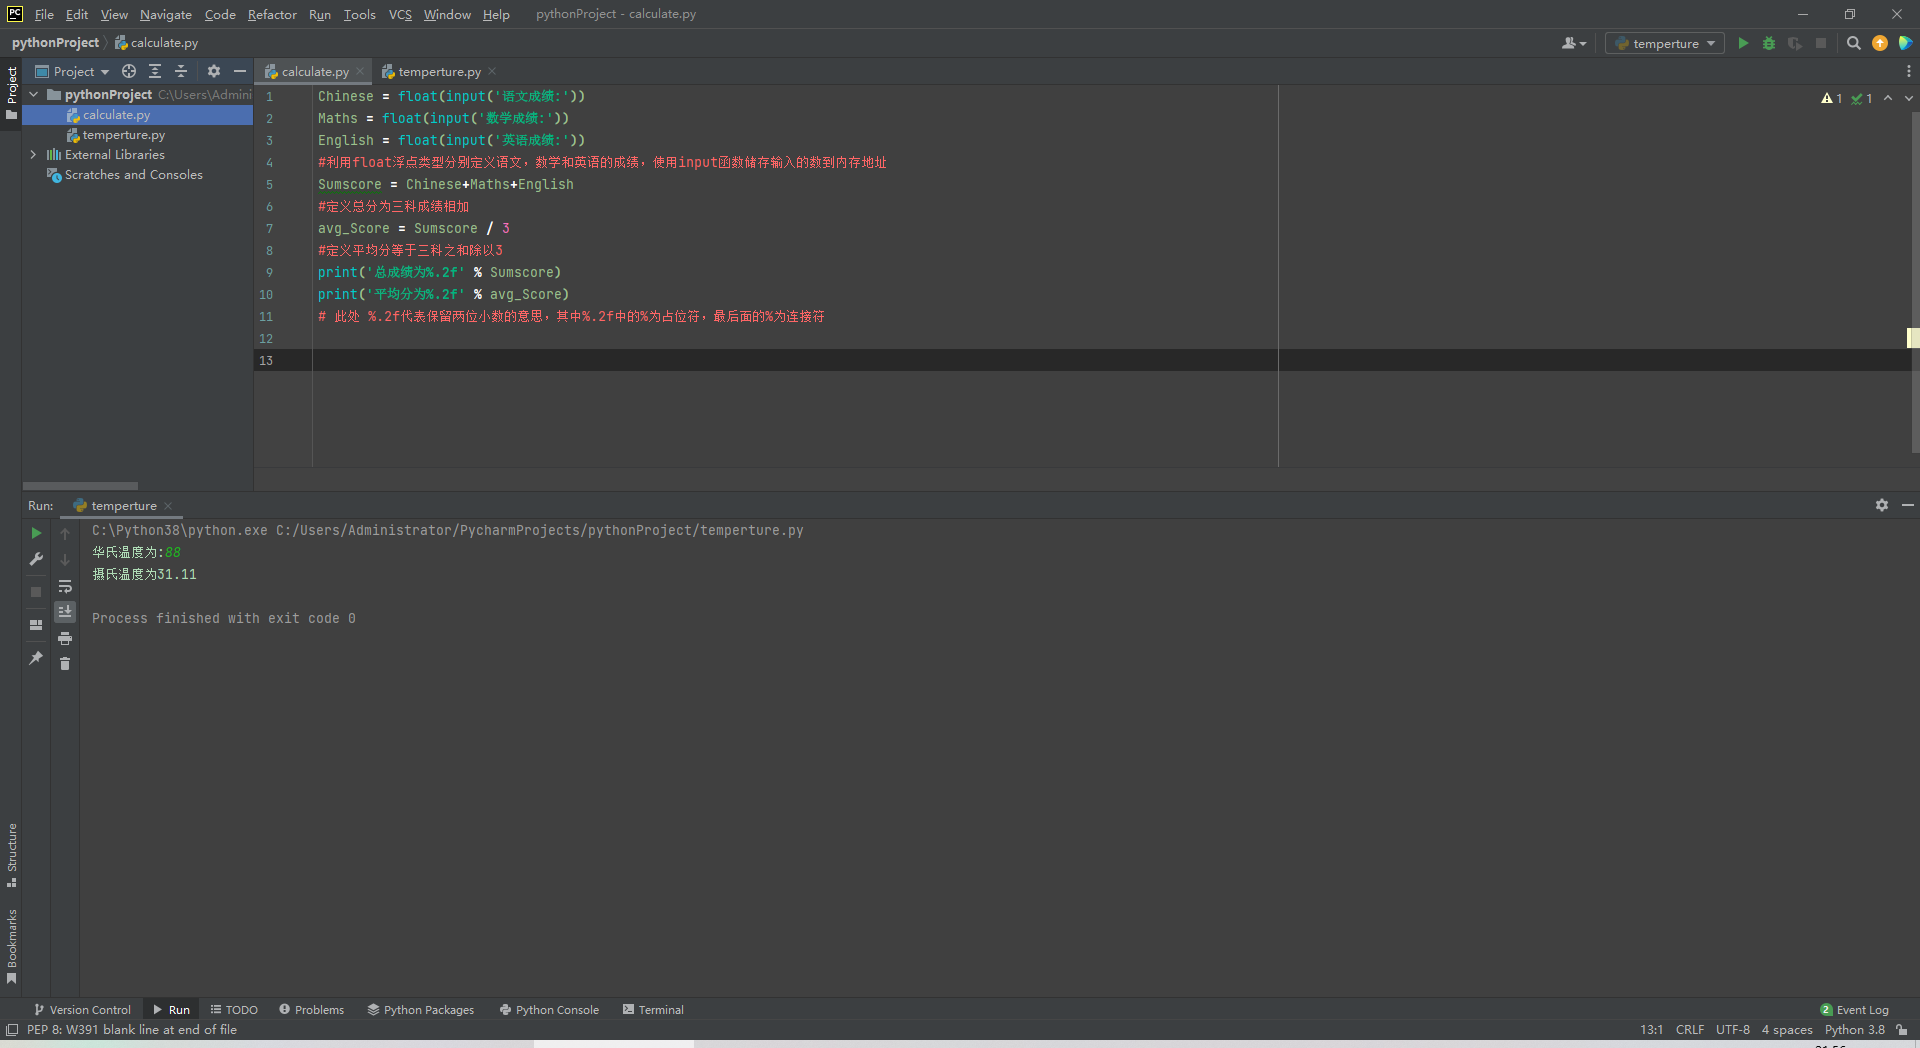Open the Python 3.8 interpreter selector

[x=1854, y=1029]
